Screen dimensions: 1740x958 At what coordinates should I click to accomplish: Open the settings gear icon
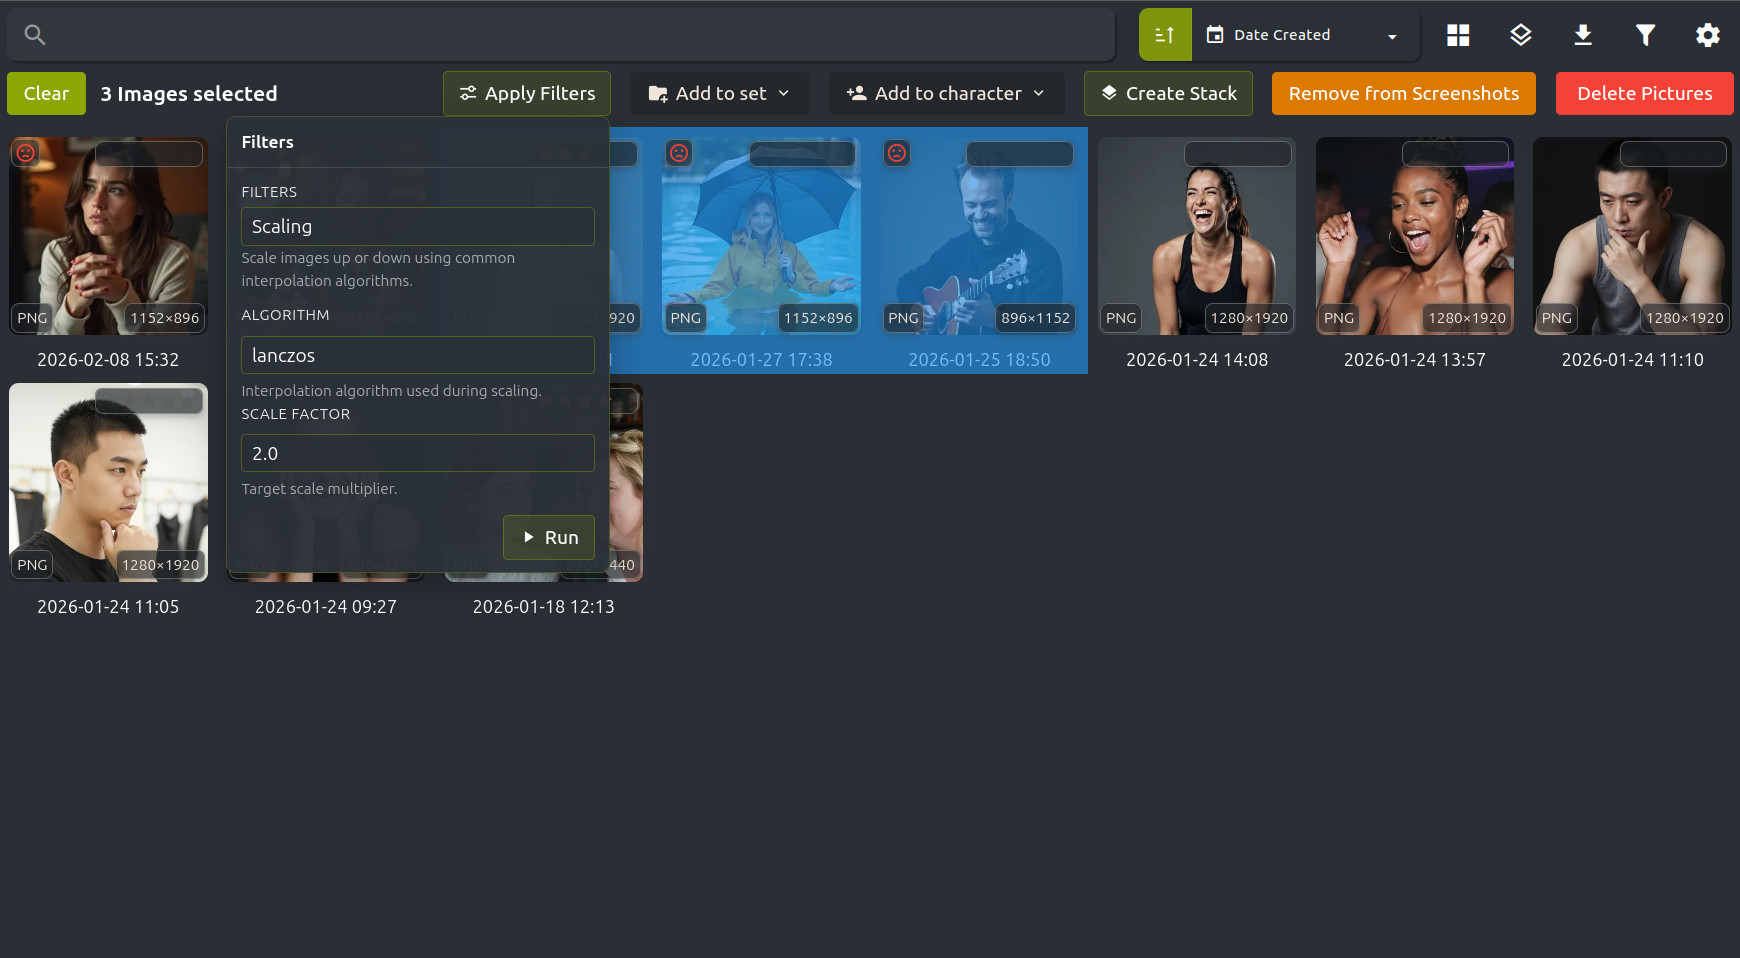[x=1708, y=34]
